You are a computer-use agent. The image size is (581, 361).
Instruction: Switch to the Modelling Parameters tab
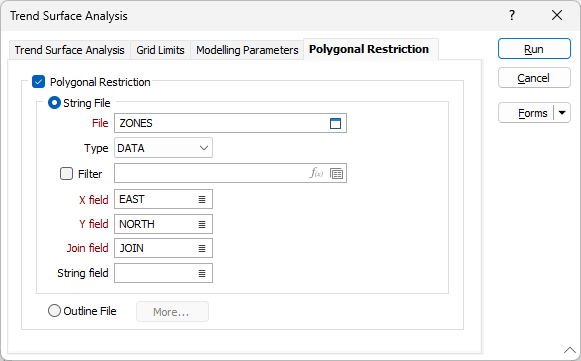(x=247, y=50)
